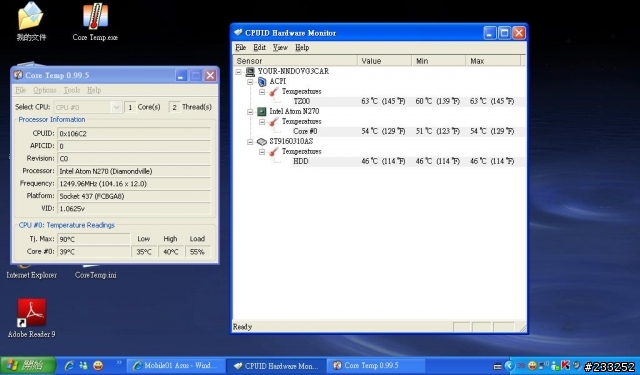Click the thermometer icon under ST9160310AS Temperatures
This screenshot has width=640, height=375.
coord(273,151)
